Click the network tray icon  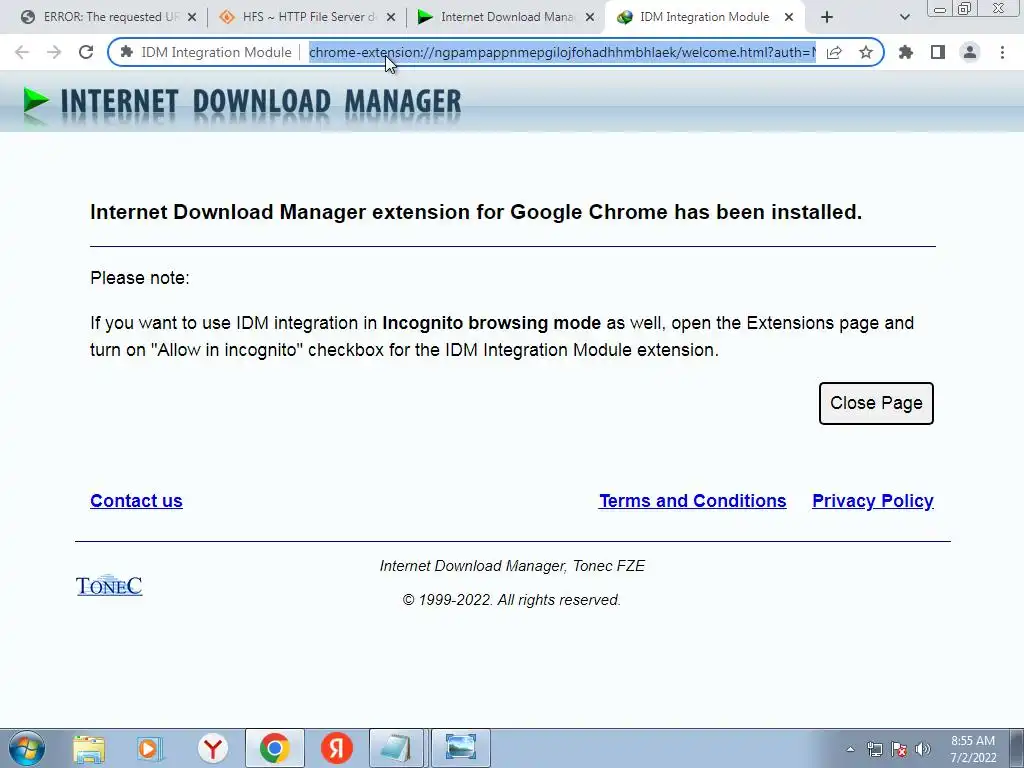tap(874, 749)
